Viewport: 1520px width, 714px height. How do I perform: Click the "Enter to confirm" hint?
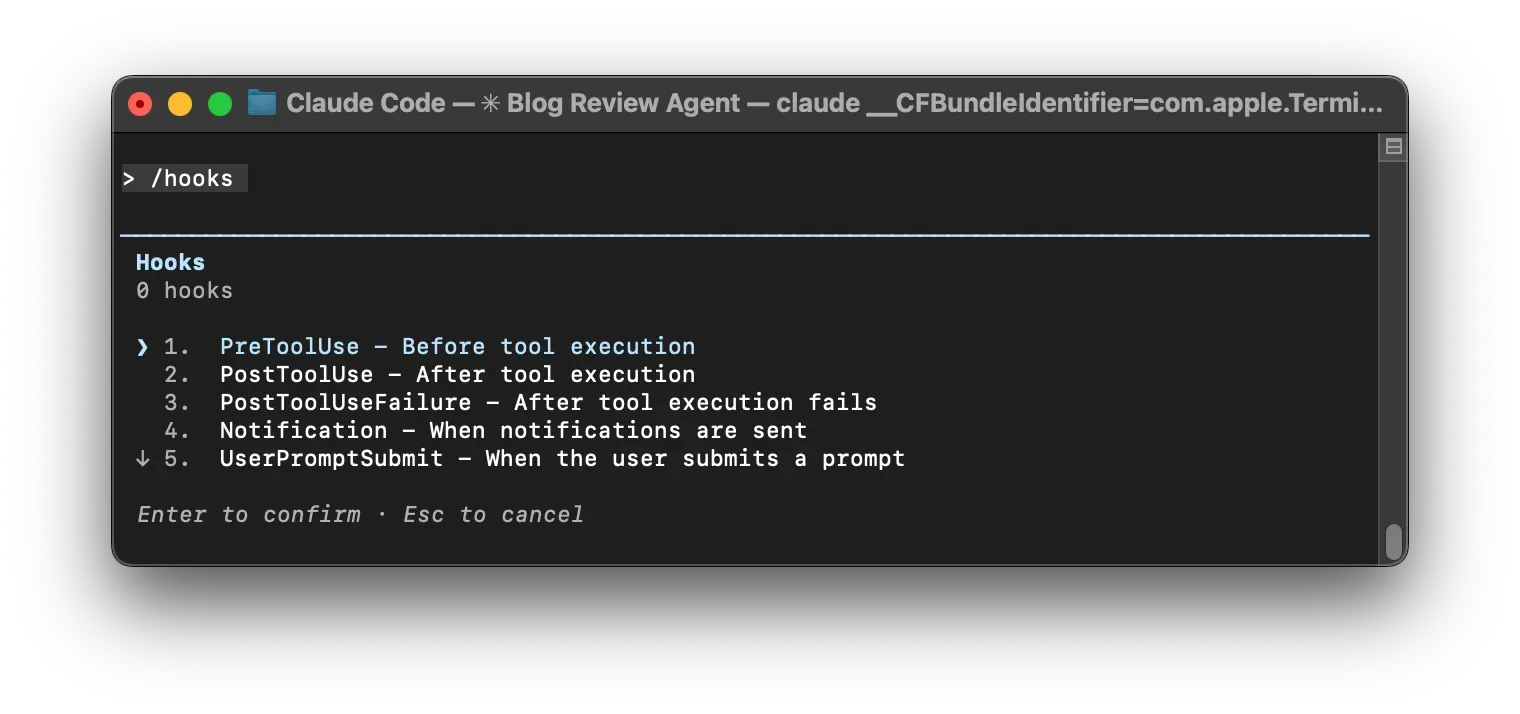(x=249, y=515)
